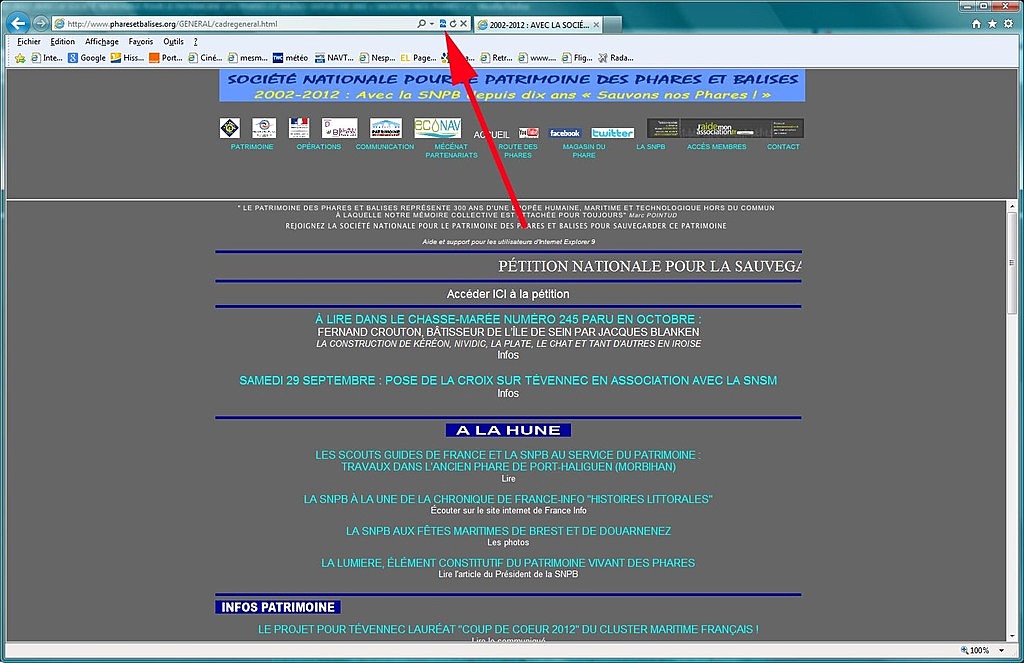Viewport: 1024px width, 663px height.
Task: Click the j'aide mon association banner
Action: point(725,128)
